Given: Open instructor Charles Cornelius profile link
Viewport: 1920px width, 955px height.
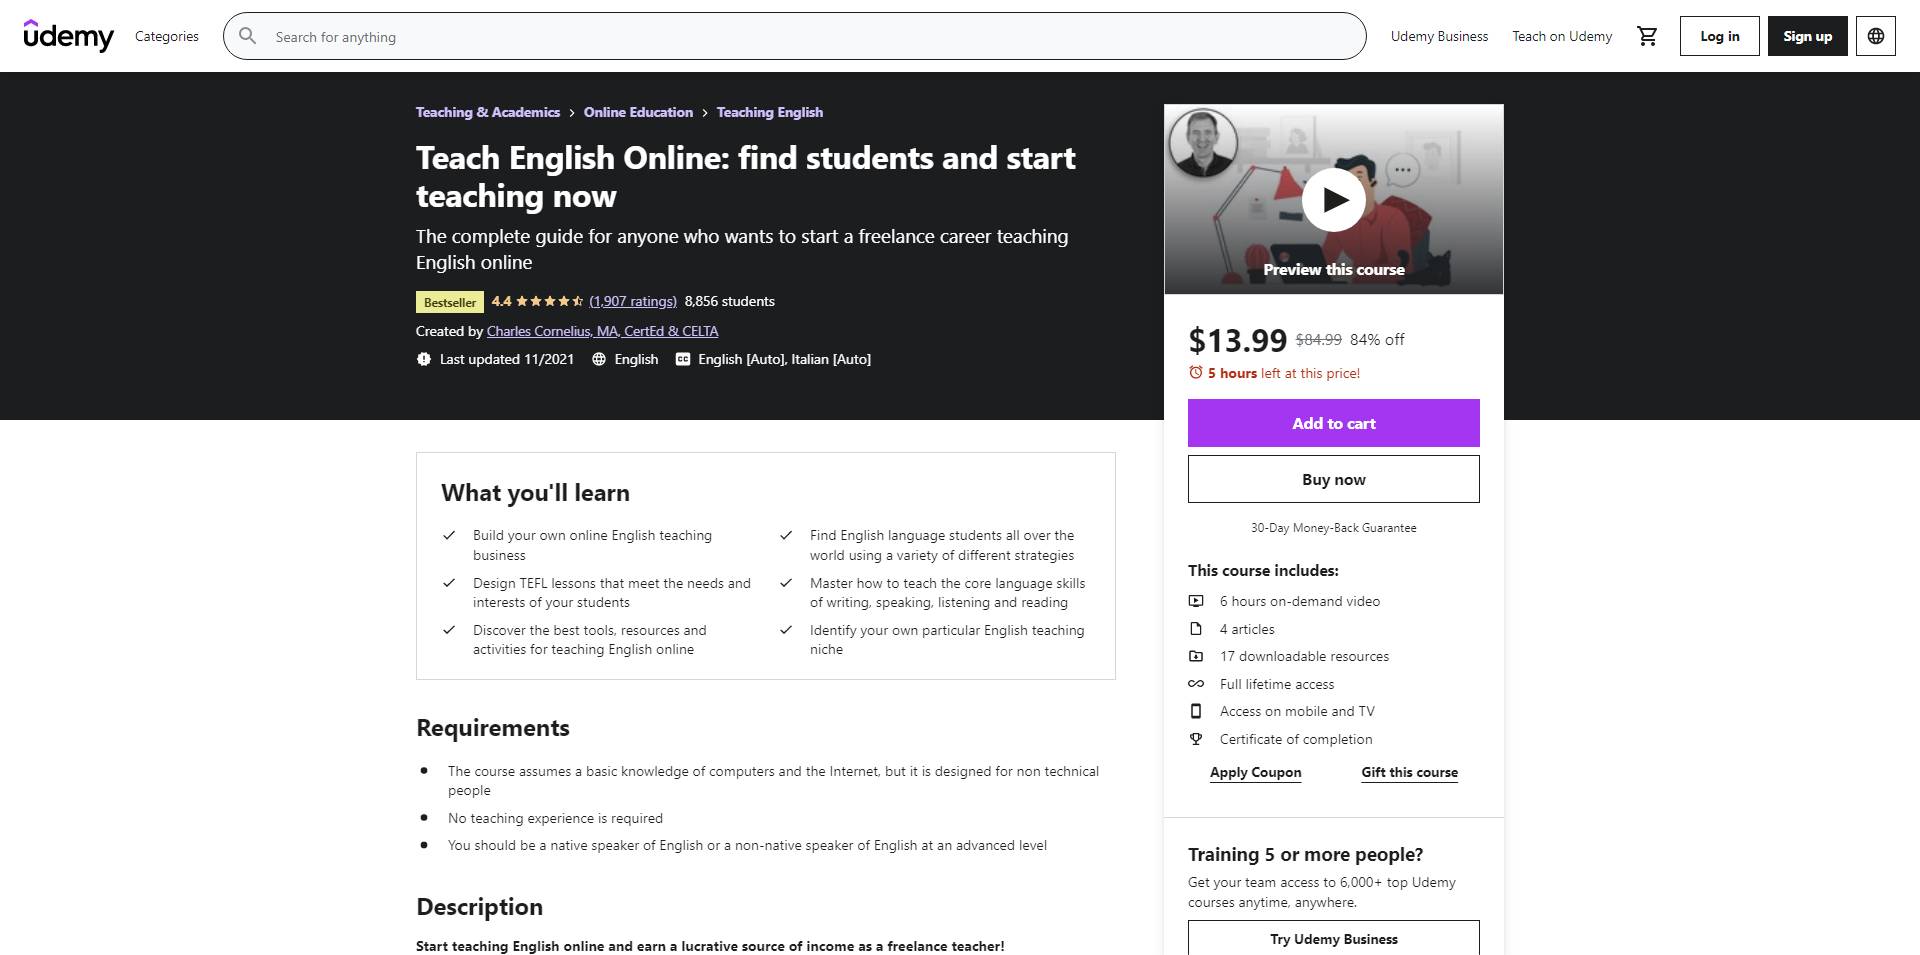Looking at the screenshot, I should point(602,331).
